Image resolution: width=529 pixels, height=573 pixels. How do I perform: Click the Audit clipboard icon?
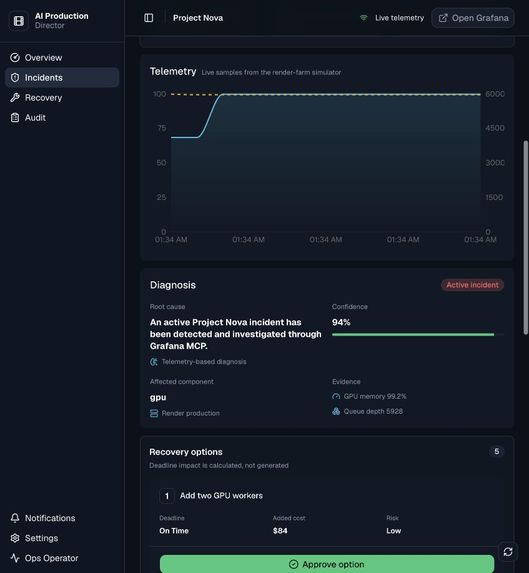tap(15, 118)
